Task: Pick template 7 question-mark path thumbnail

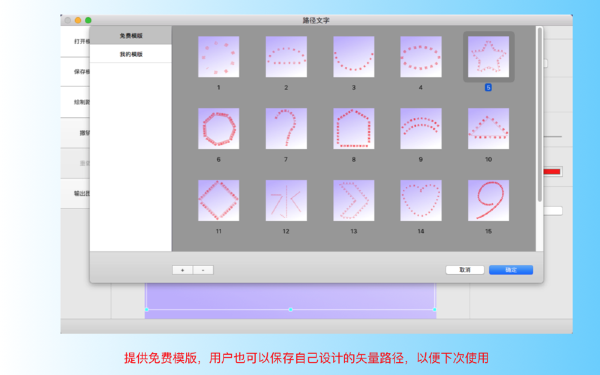Action: click(286, 129)
